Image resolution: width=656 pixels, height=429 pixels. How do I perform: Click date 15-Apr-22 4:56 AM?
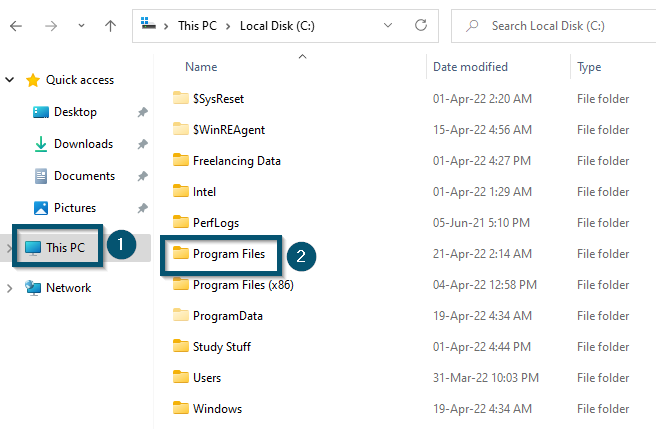click(x=482, y=130)
